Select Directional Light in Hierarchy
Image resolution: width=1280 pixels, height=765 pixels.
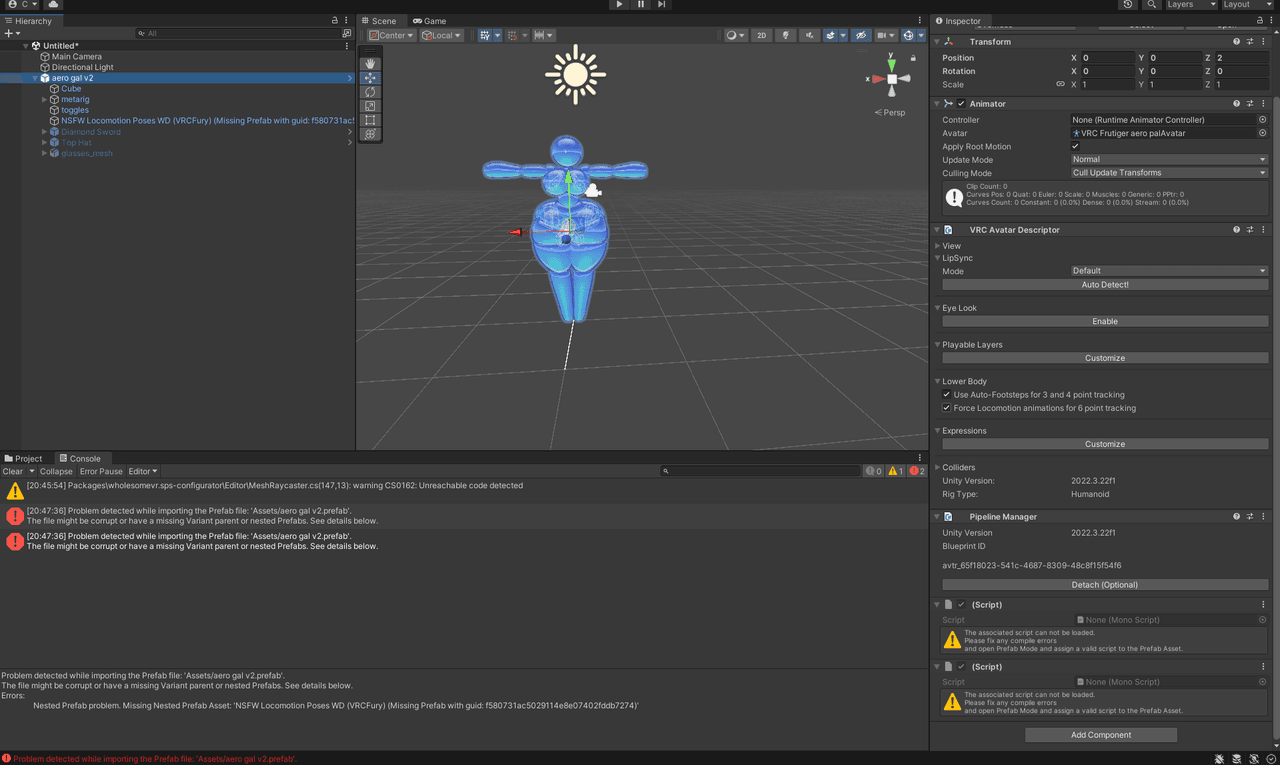pos(83,68)
